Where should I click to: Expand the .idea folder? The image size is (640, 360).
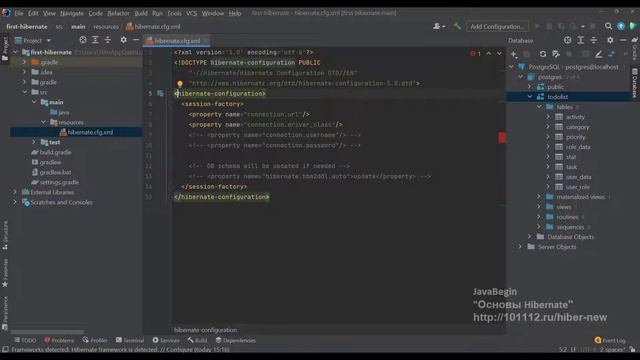(x=24, y=72)
